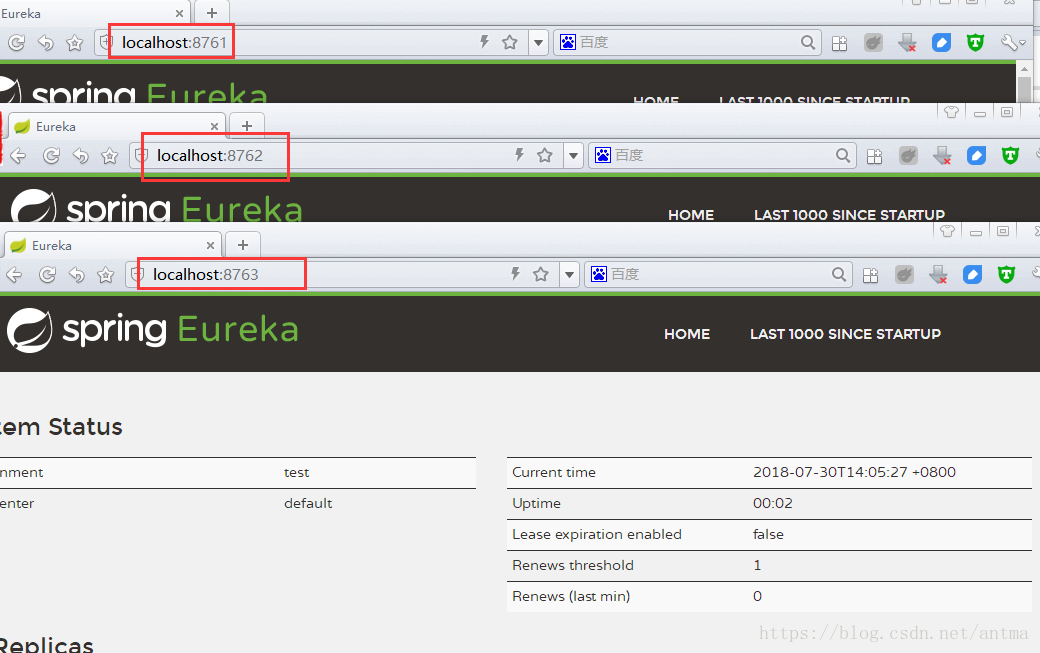The image size is (1040, 653).
Task: Click the lightning icon in localhost:8762 address bar
Action: tap(519, 155)
